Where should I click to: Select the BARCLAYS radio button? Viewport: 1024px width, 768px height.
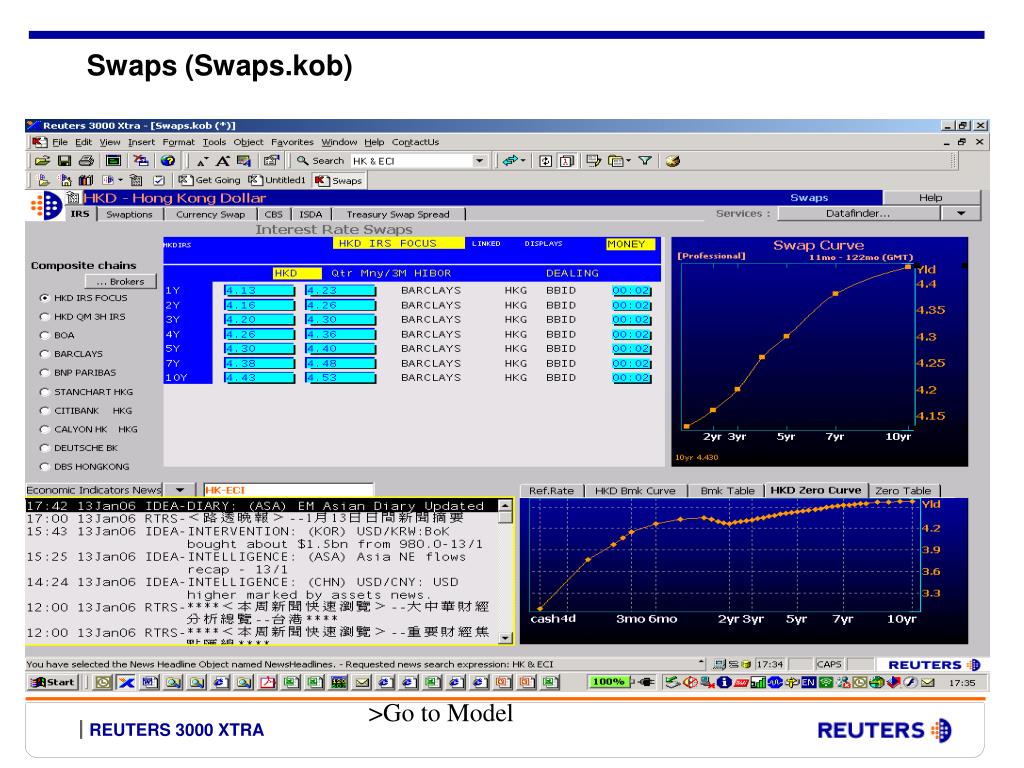(44, 354)
